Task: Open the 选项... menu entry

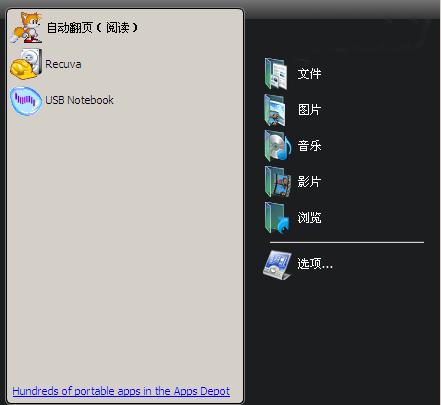Action: [315, 264]
